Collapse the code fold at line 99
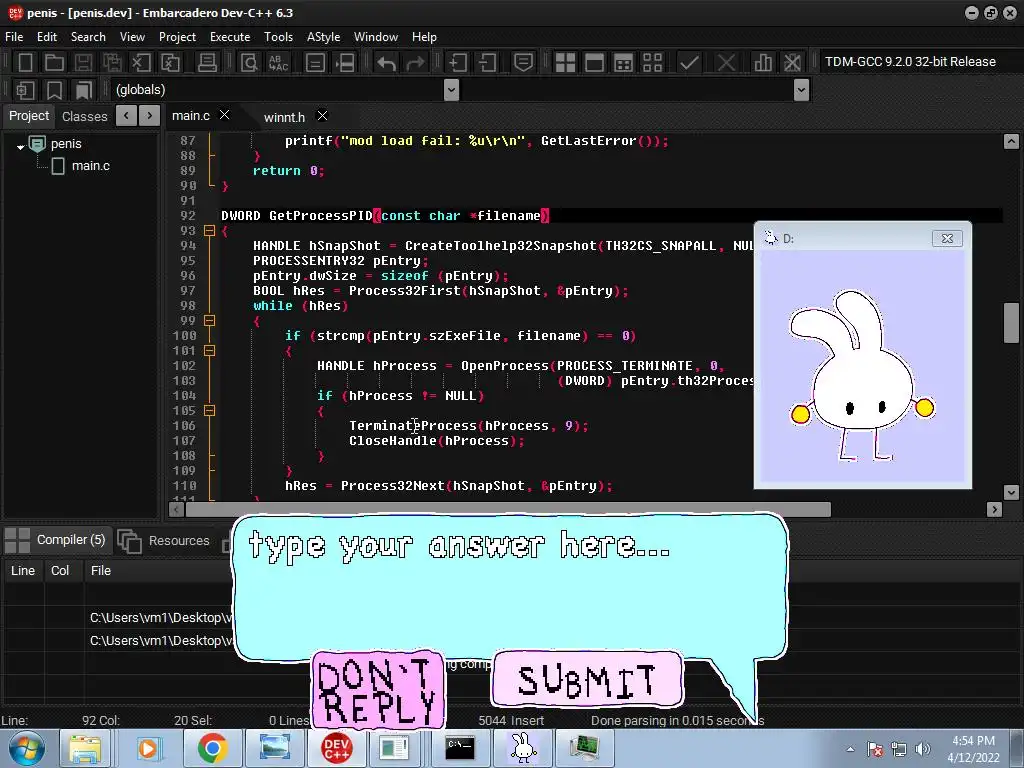The width and height of the screenshot is (1024, 768). click(209, 321)
